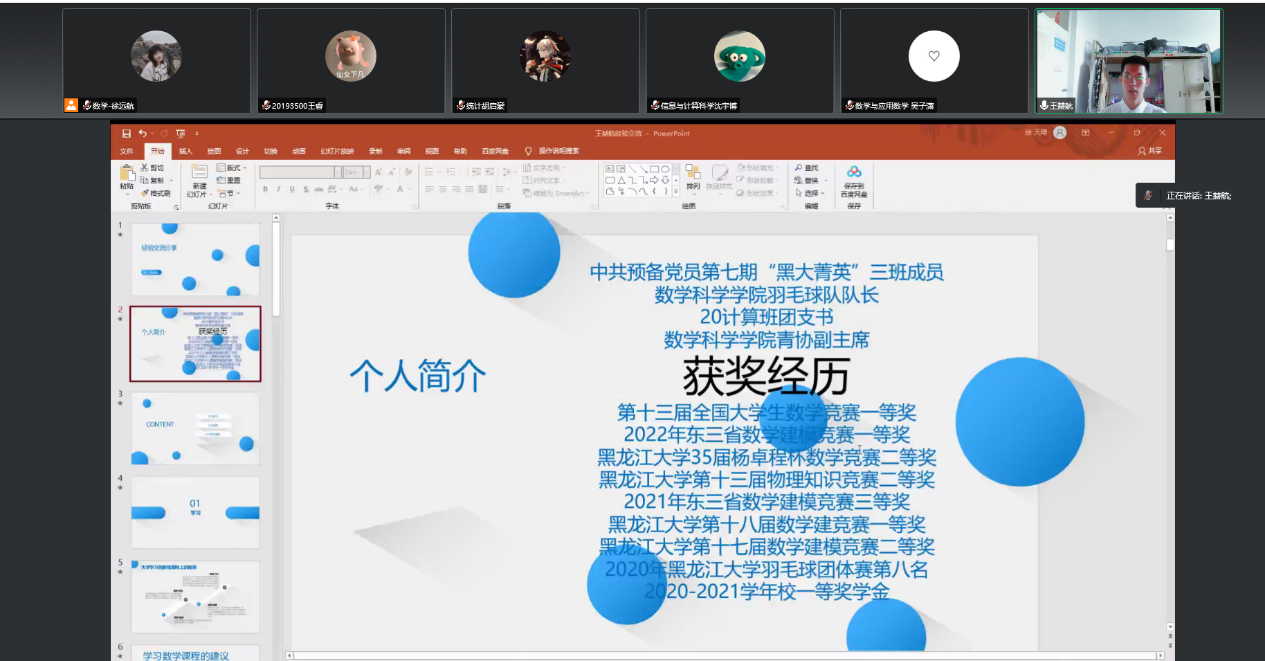Open the font name combo box
Viewport: 1265px width, 661px height.
[300, 172]
